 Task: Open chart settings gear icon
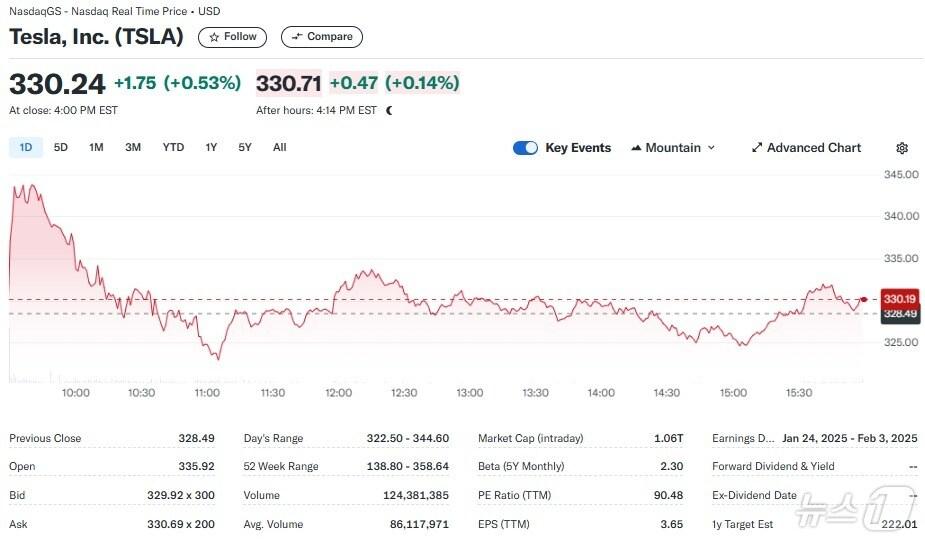(902, 148)
